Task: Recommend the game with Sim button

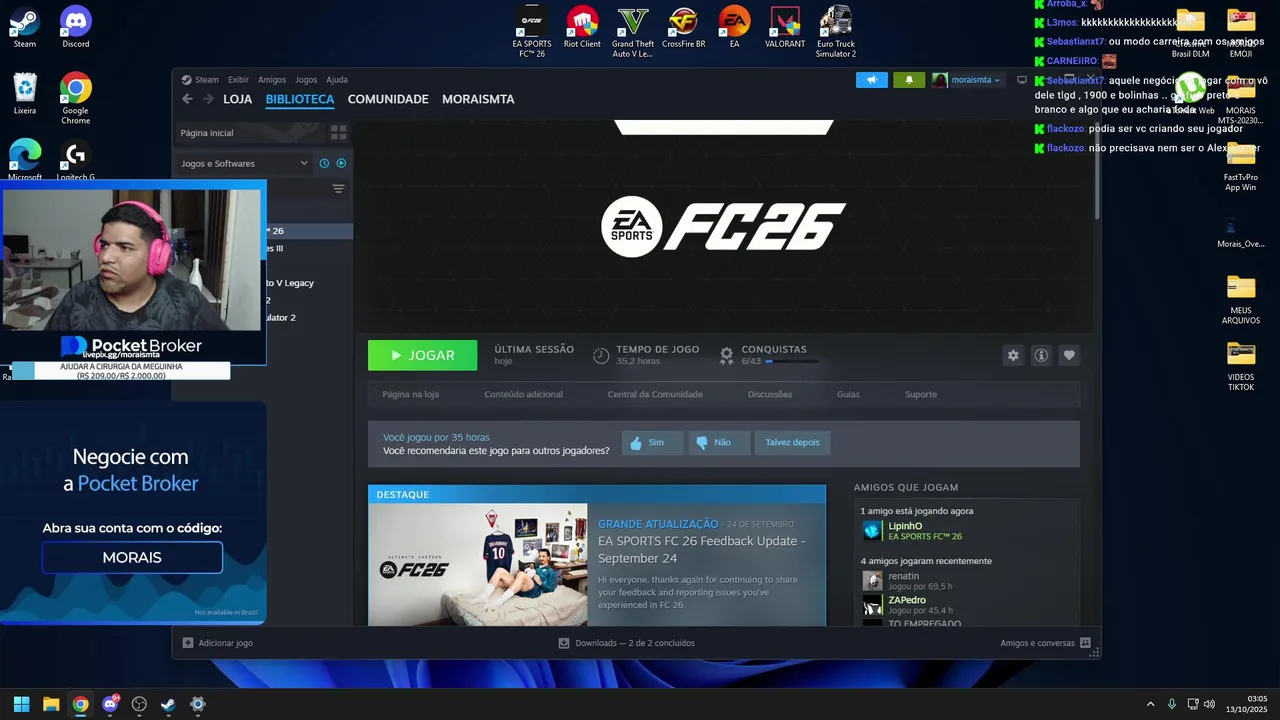Action: (x=652, y=442)
